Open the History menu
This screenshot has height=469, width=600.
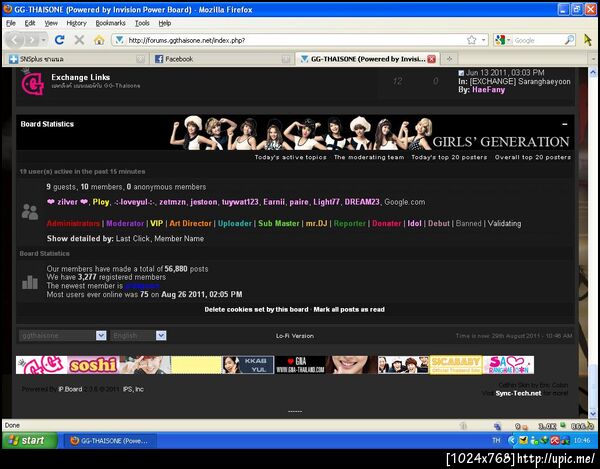77,23
